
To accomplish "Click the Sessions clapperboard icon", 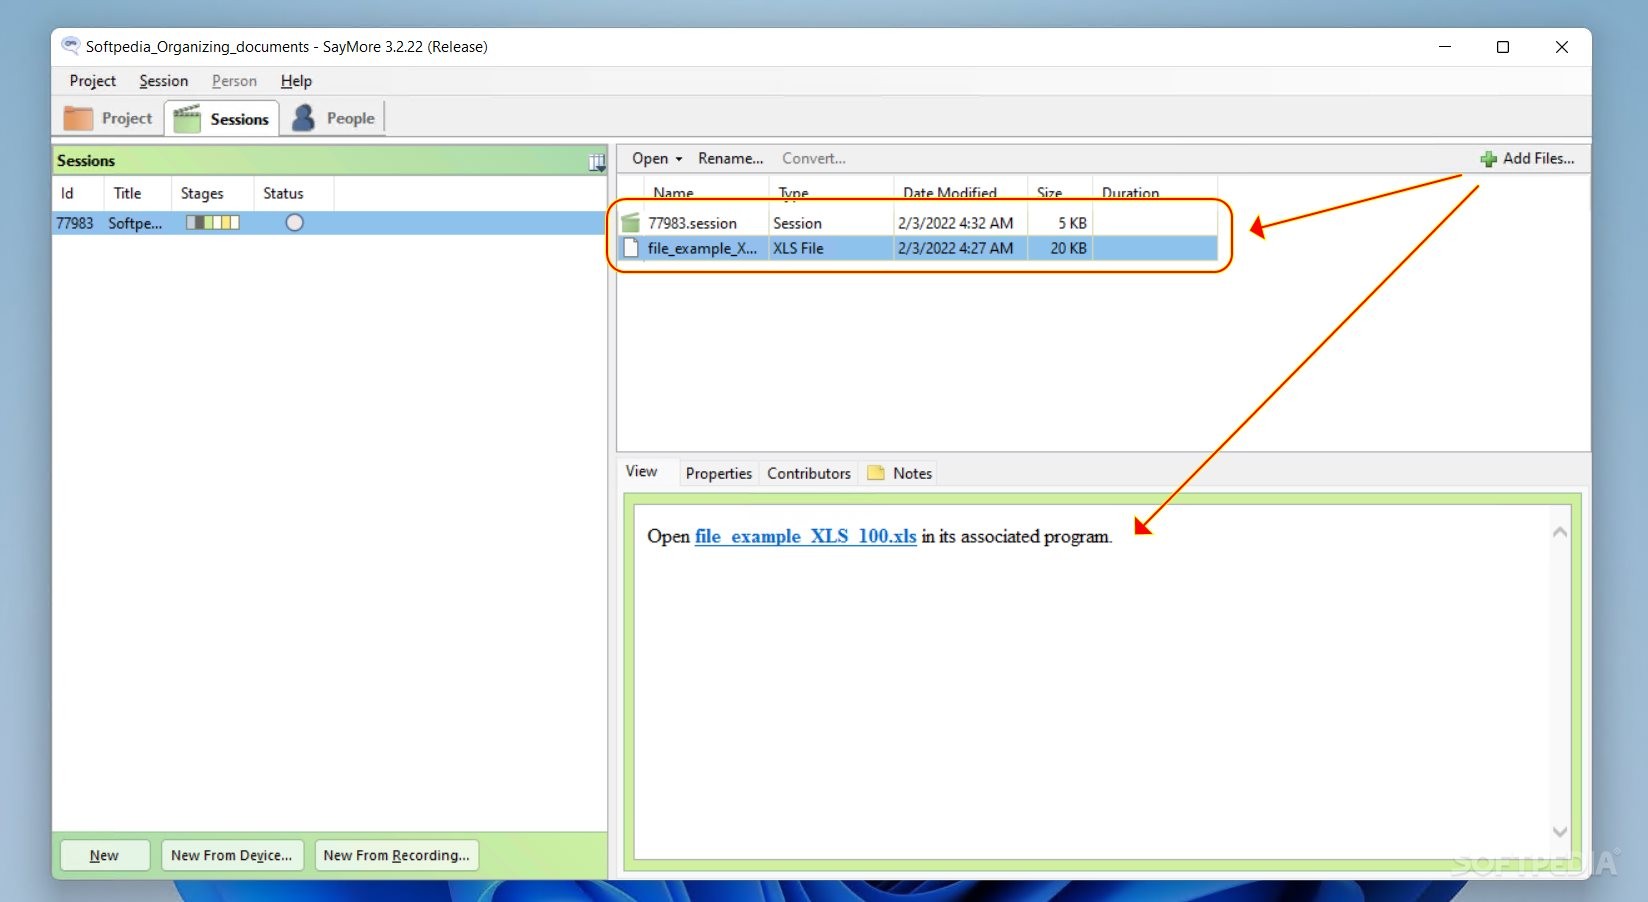I will (x=187, y=119).
